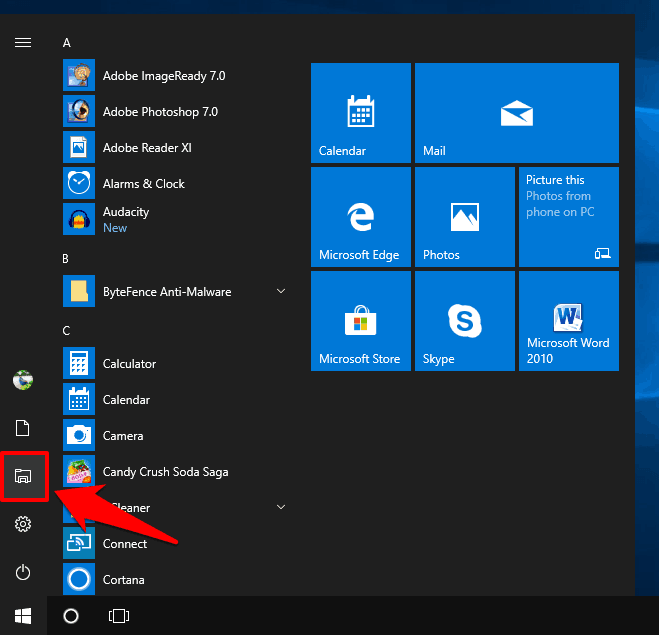The image size is (659, 635).
Task: Open the Skype tile
Action: pyautogui.click(x=464, y=321)
